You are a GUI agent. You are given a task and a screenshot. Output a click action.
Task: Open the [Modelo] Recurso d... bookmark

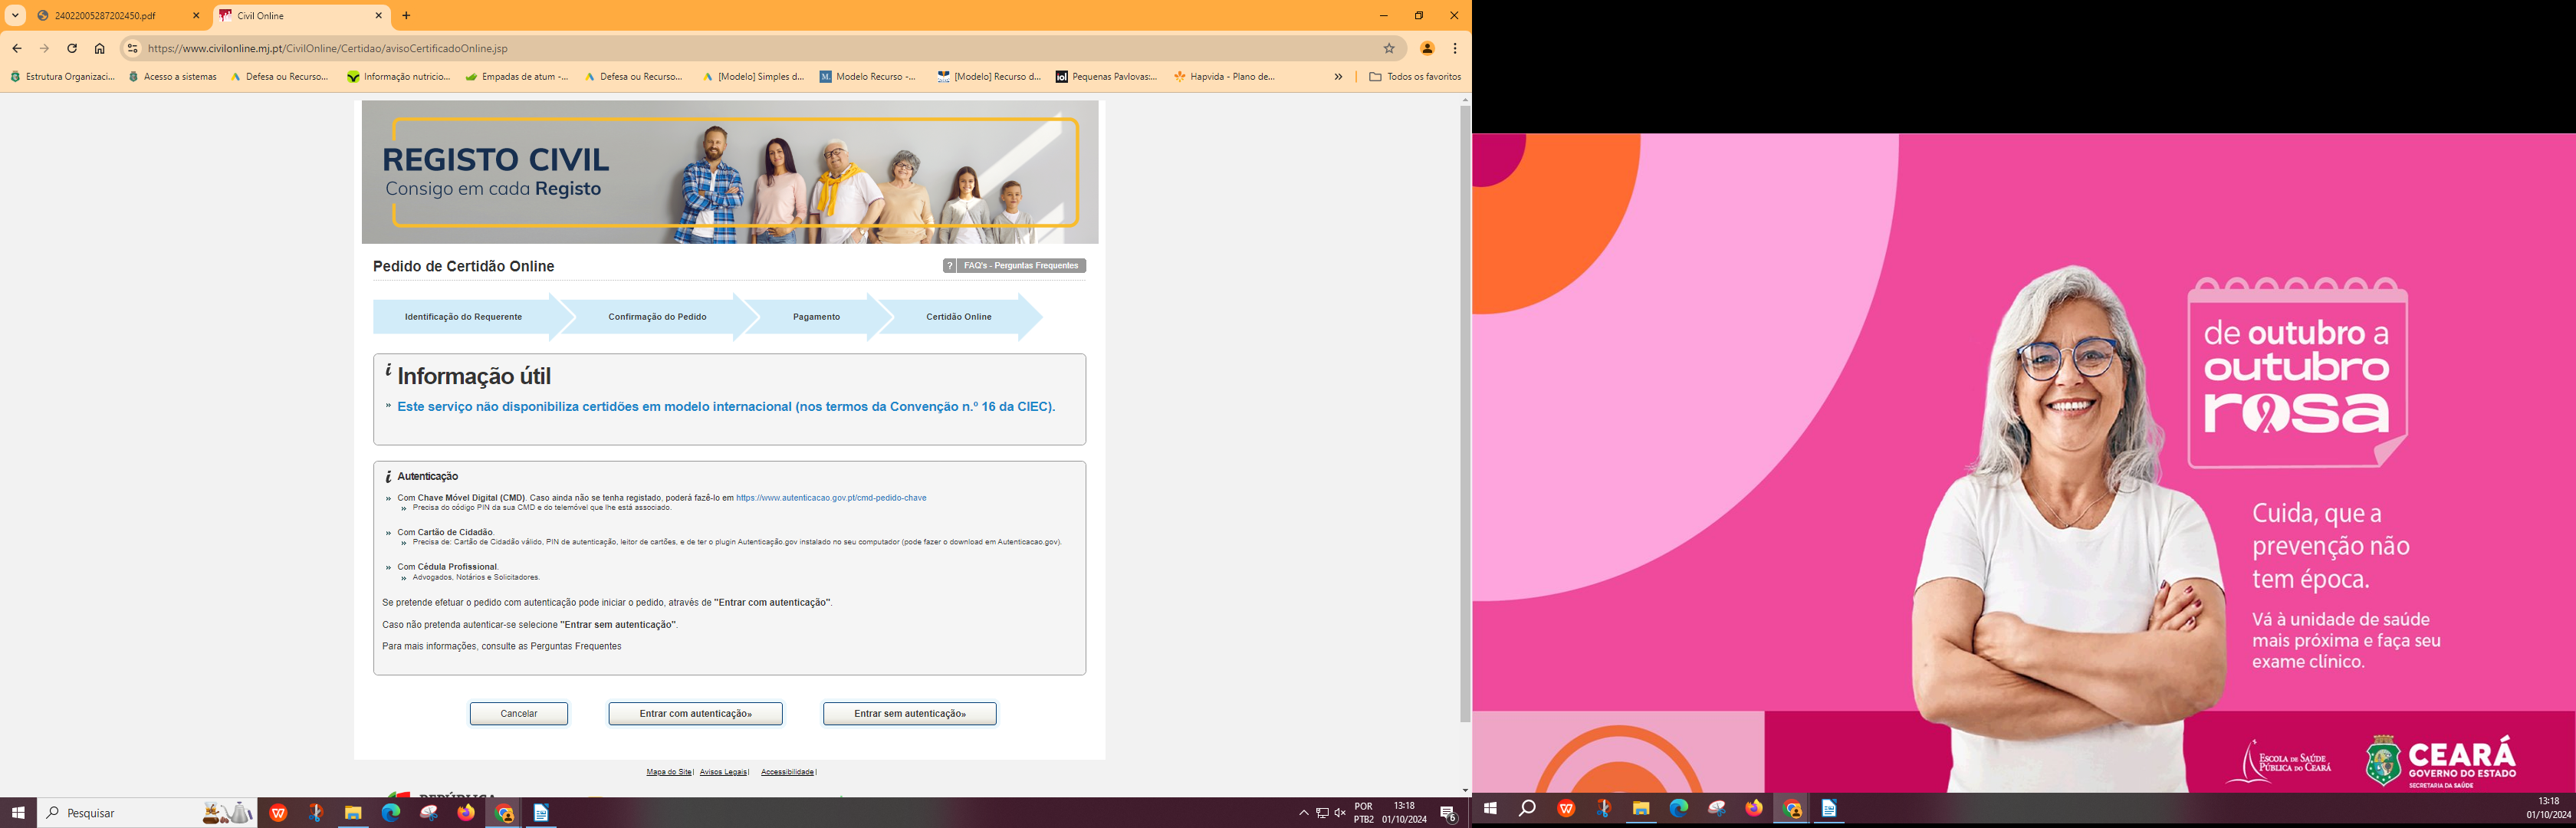tap(989, 76)
